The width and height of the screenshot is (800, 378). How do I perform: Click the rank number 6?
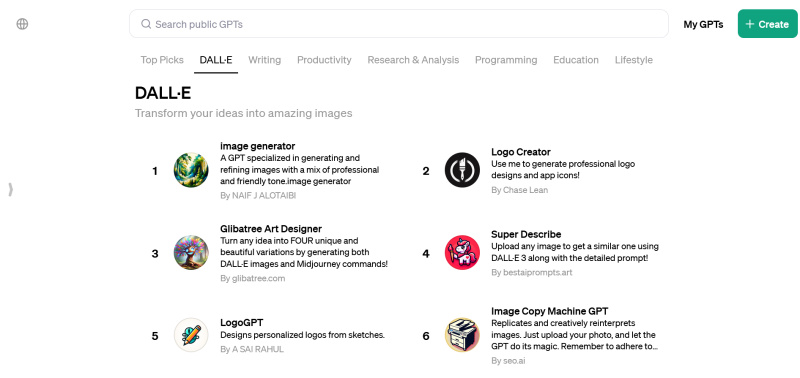click(426, 336)
